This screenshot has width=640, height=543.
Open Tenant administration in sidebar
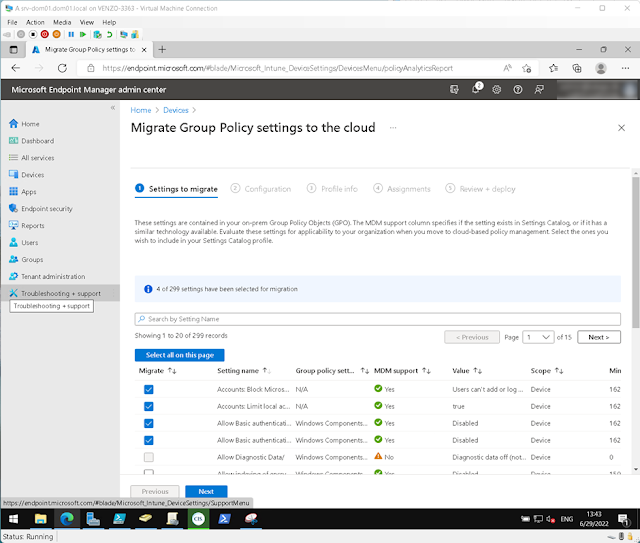[x=47, y=276]
